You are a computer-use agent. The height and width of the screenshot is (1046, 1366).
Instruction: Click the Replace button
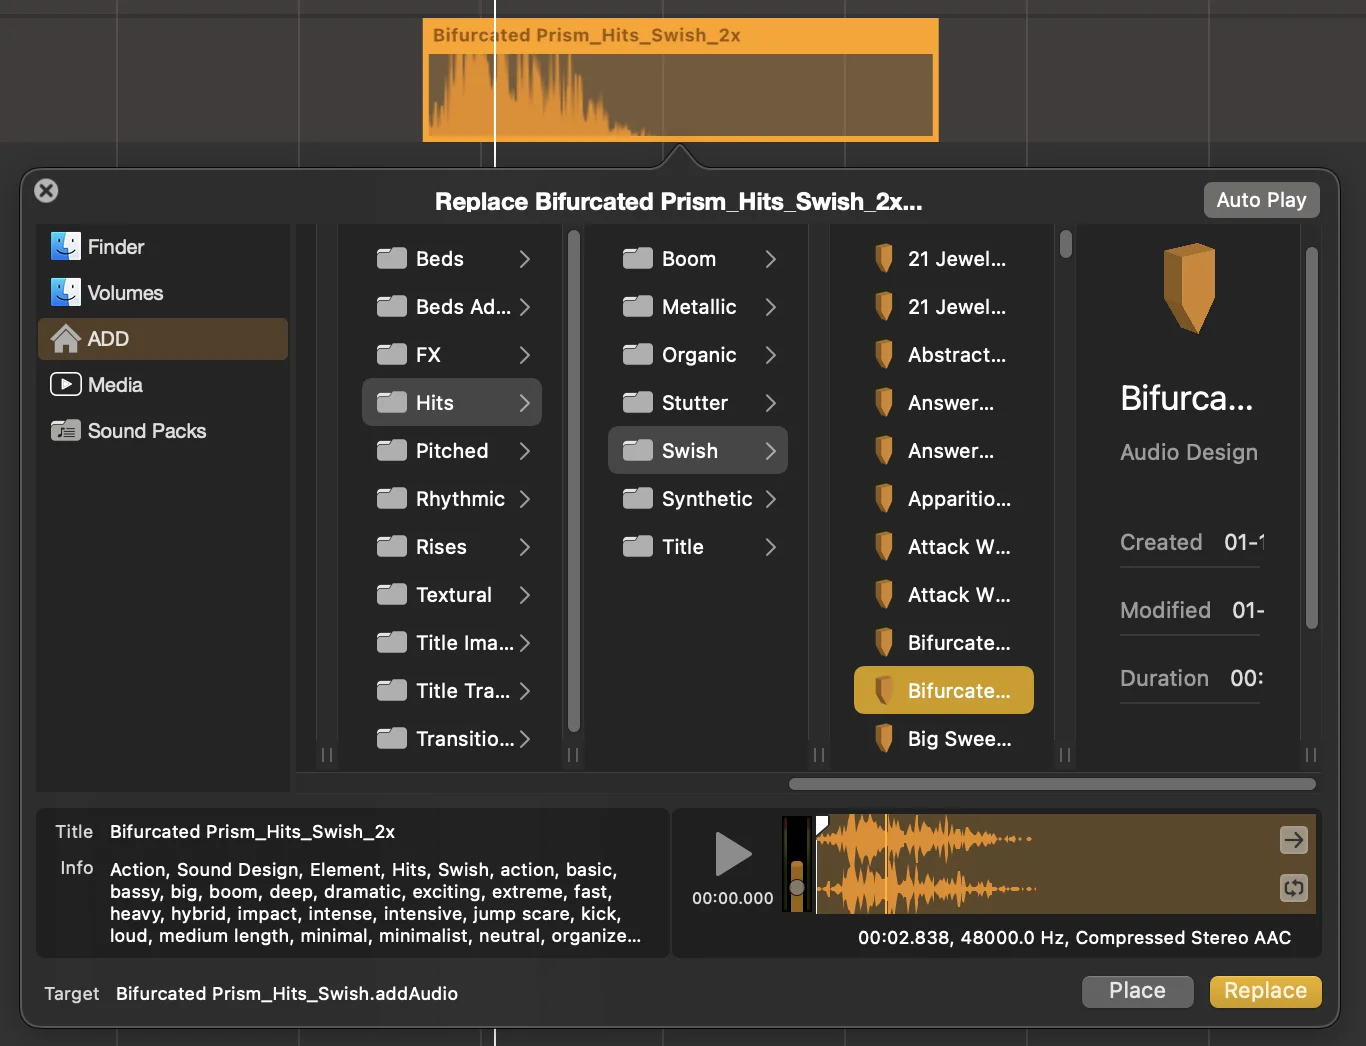click(x=1265, y=991)
